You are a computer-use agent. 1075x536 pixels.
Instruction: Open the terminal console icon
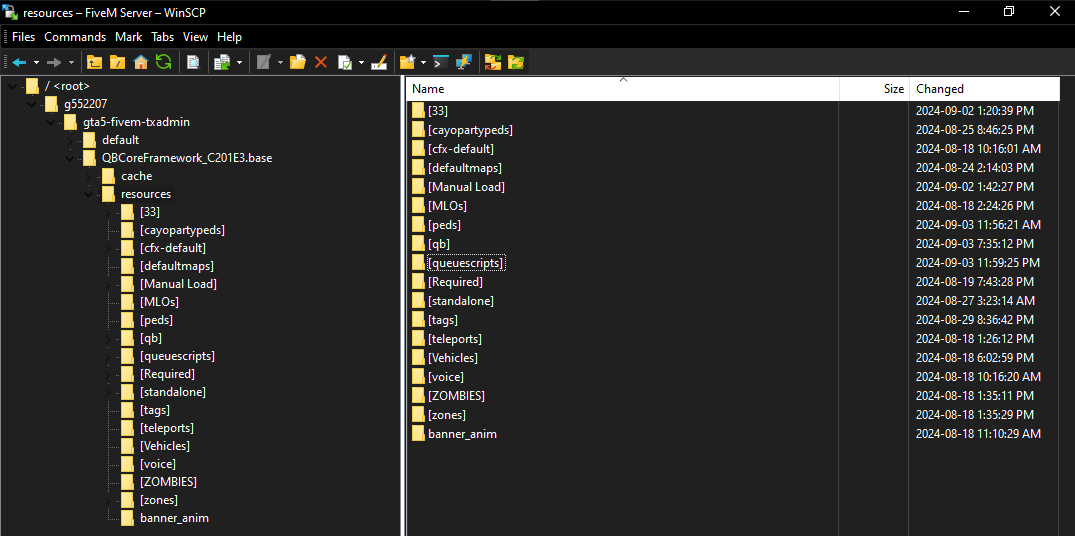coord(442,62)
